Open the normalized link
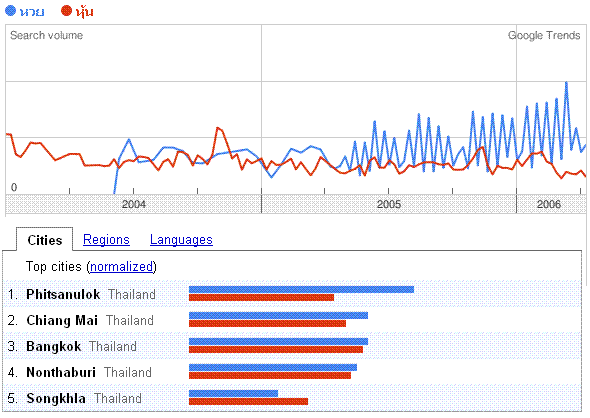This screenshot has width=590, height=418. pyautogui.click(x=122, y=266)
